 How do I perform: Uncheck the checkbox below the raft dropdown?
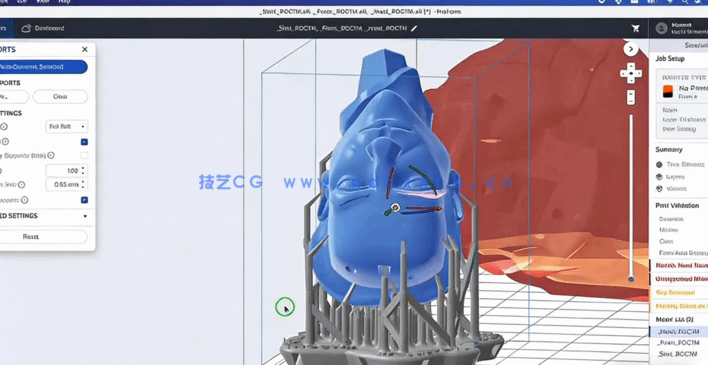coord(84,142)
